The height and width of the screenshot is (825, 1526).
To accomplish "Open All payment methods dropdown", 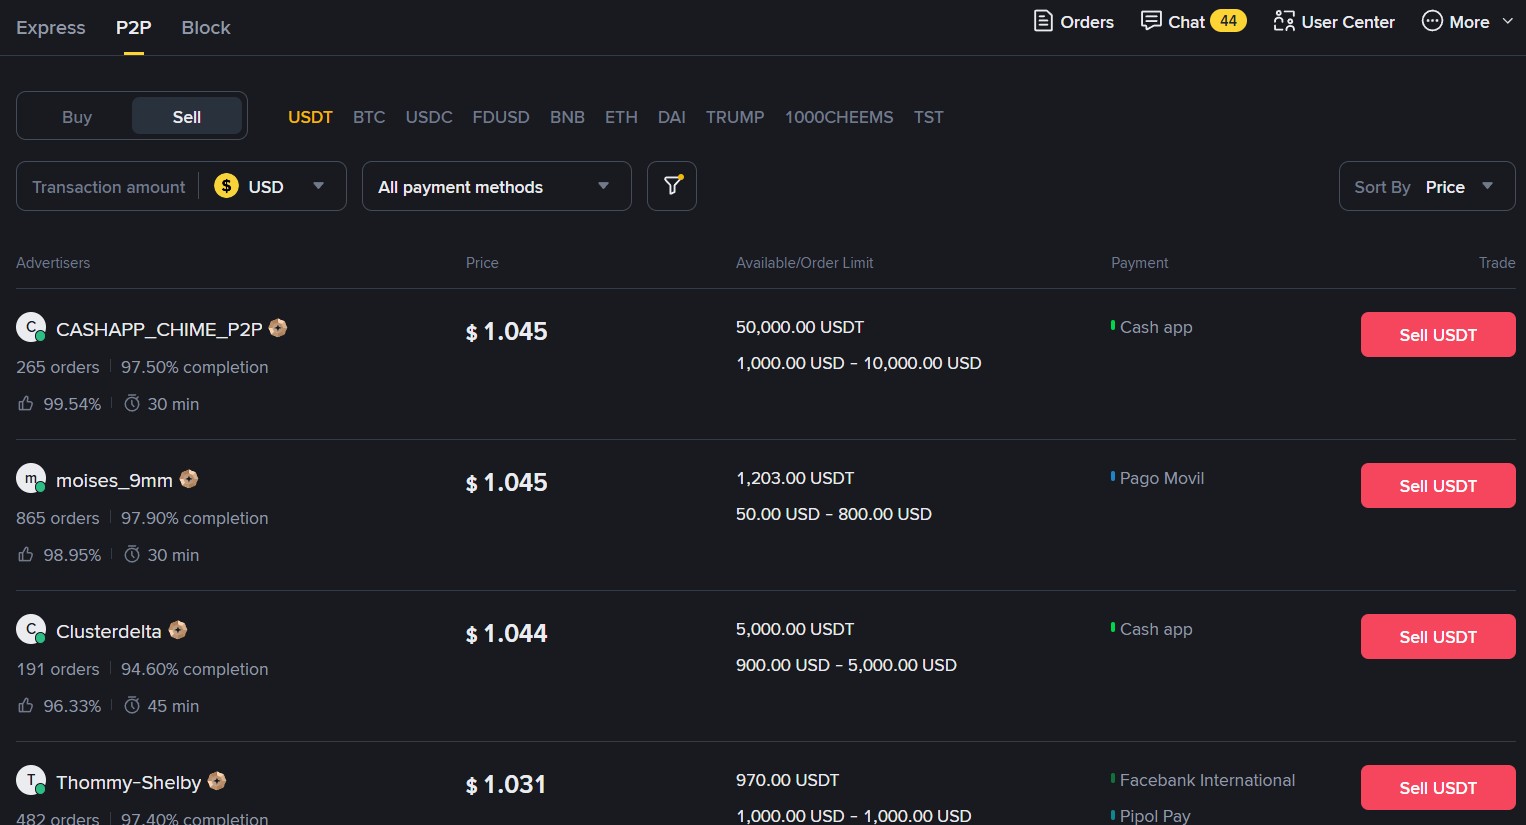I will pyautogui.click(x=497, y=186).
